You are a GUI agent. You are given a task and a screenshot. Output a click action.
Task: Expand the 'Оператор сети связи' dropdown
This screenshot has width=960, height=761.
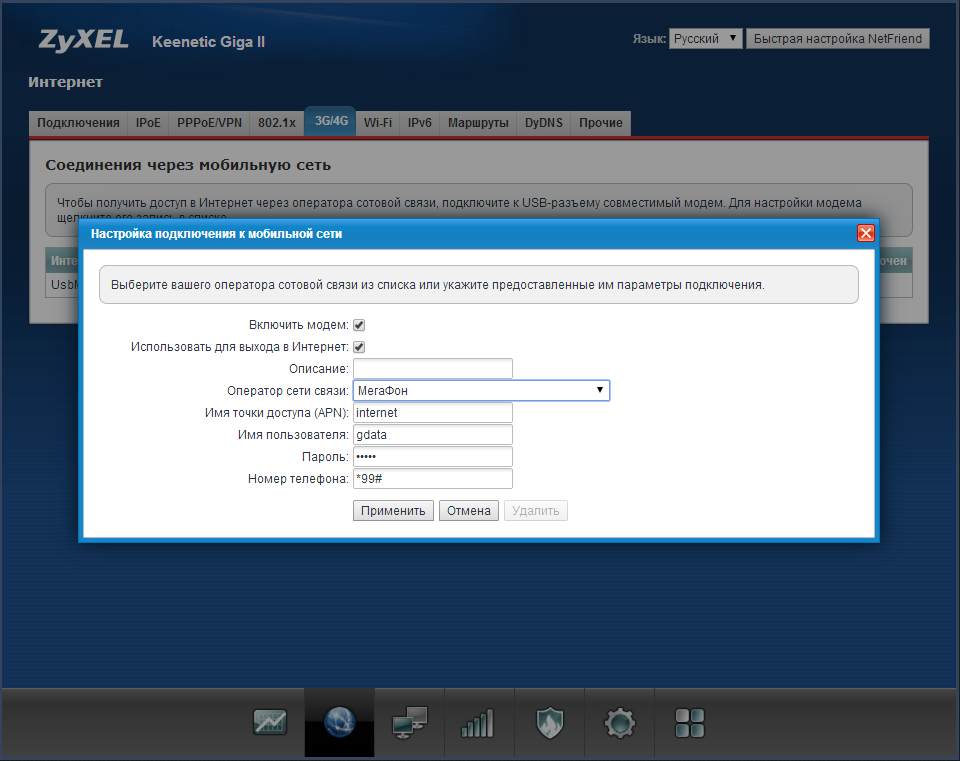(481, 391)
